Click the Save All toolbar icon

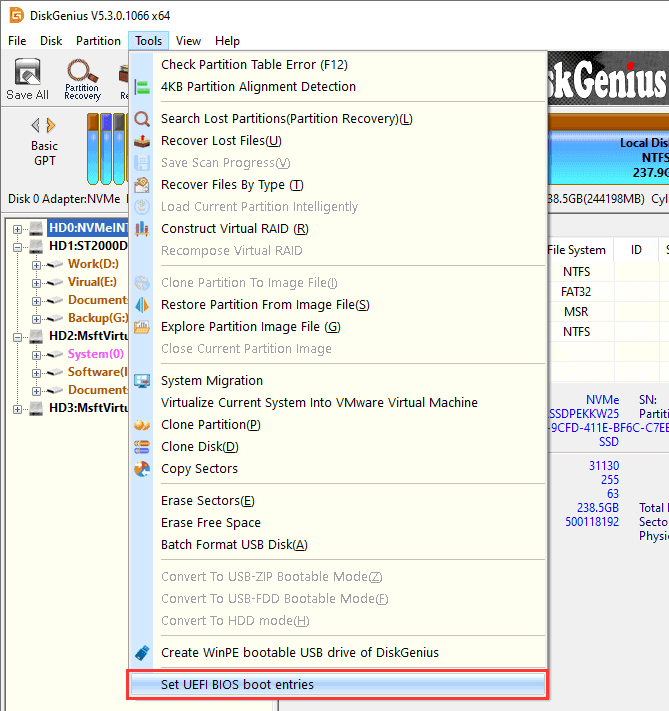click(27, 79)
